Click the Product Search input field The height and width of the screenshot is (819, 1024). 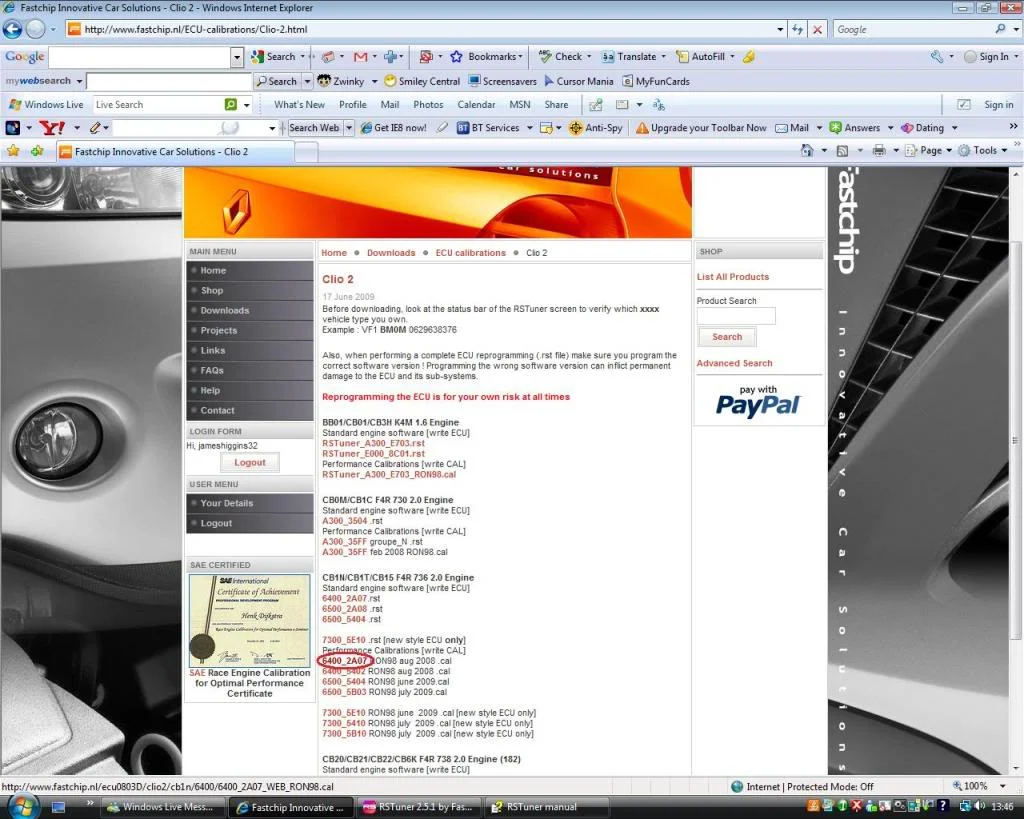735,317
